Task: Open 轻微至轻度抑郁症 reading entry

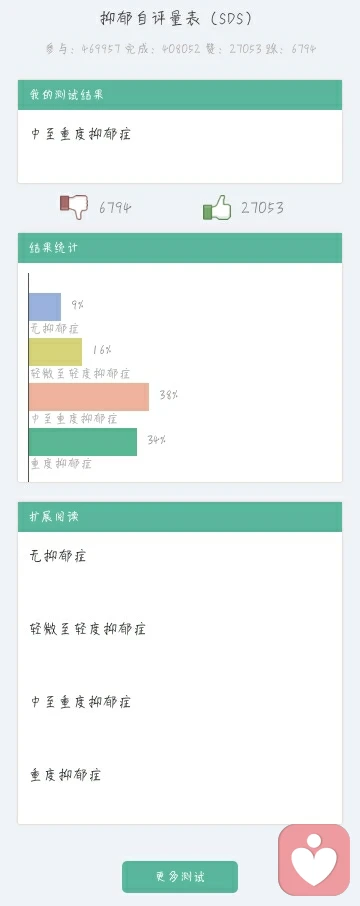Action: [88, 629]
